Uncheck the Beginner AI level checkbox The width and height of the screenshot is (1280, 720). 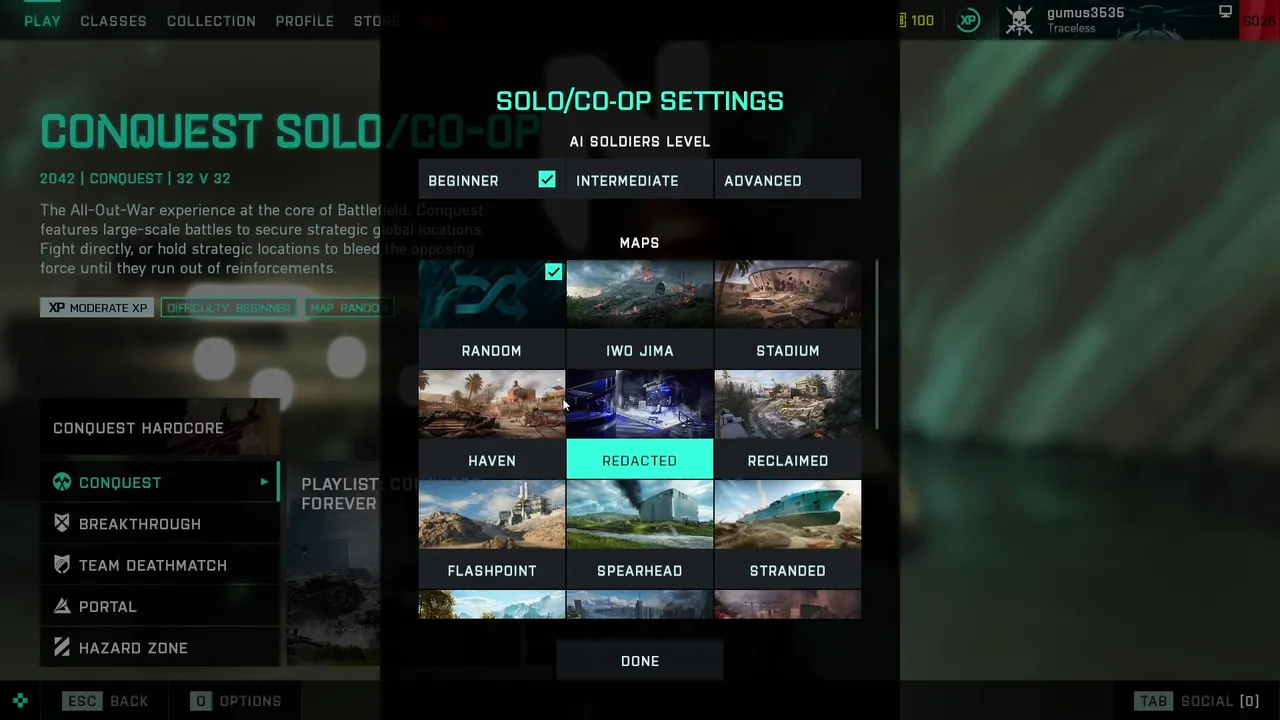[547, 180]
